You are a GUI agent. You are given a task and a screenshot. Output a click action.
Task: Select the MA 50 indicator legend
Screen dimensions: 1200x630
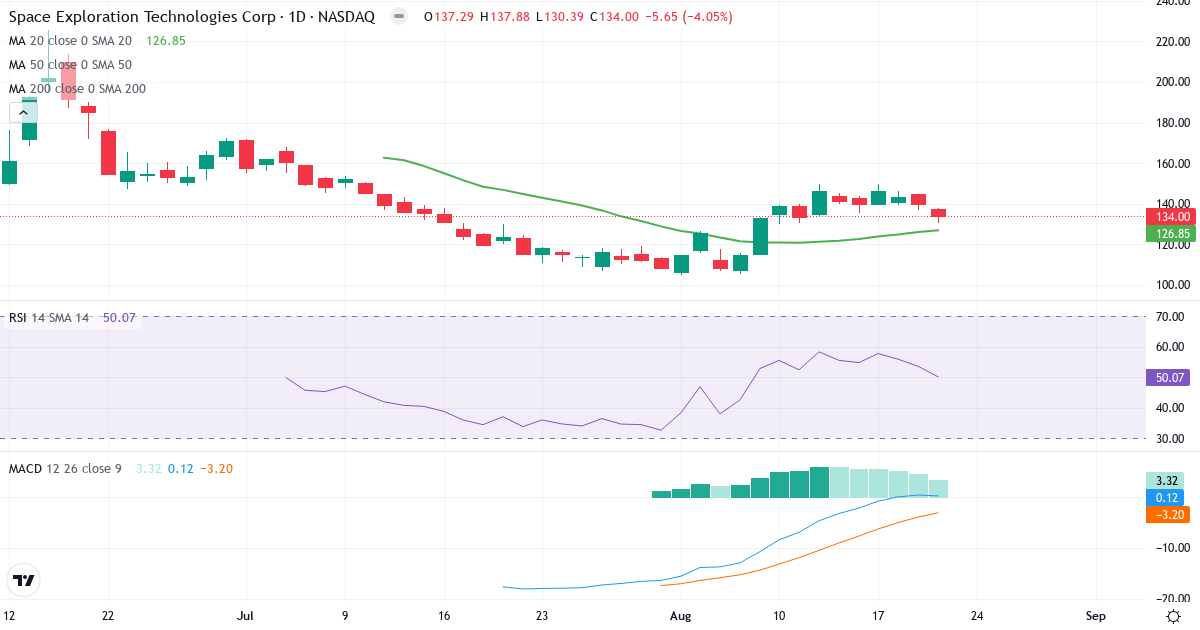tap(70, 65)
